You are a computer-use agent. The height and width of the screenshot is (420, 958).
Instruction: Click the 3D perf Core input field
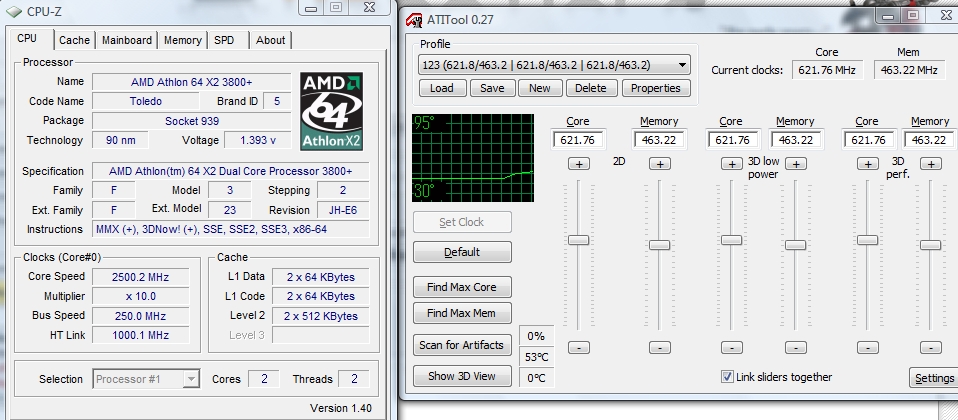[x=869, y=140]
